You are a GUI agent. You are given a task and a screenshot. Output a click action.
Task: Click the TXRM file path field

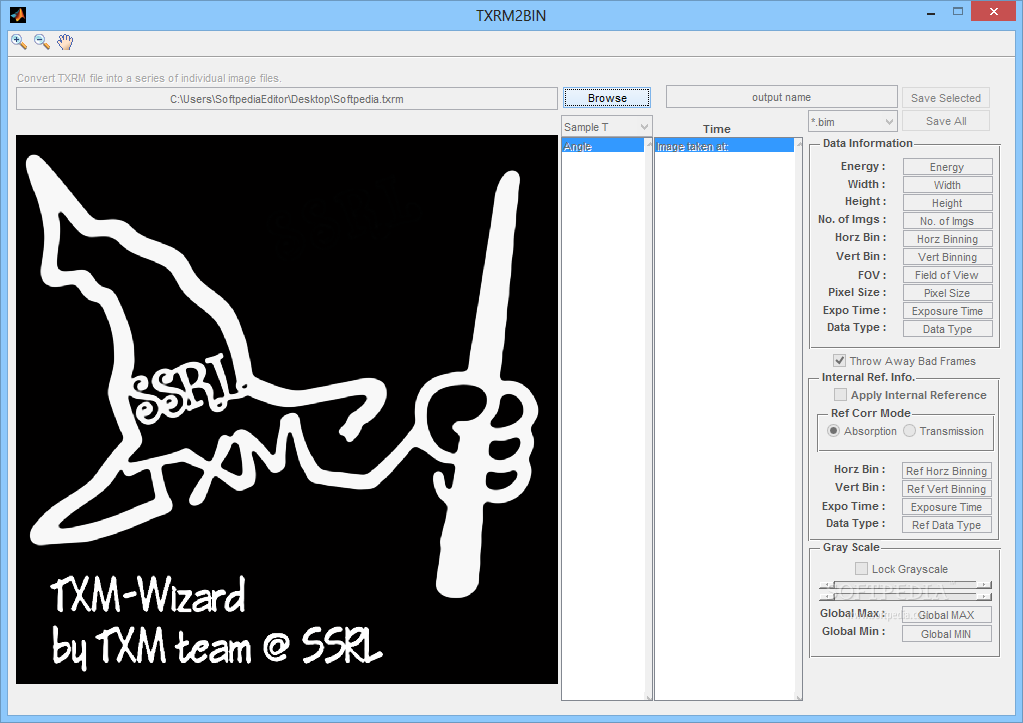click(286, 99)
